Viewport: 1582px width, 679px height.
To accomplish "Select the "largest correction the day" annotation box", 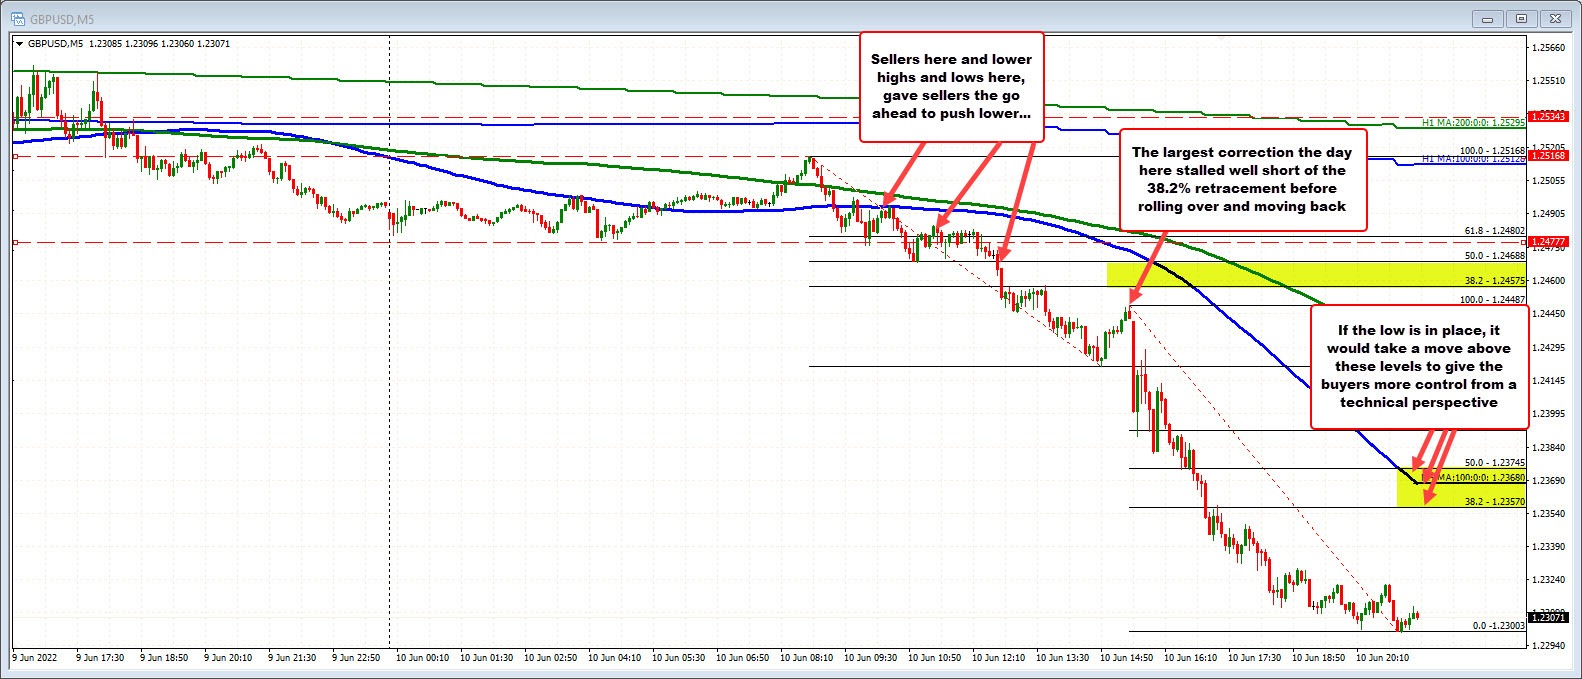I will point(1241,179).
